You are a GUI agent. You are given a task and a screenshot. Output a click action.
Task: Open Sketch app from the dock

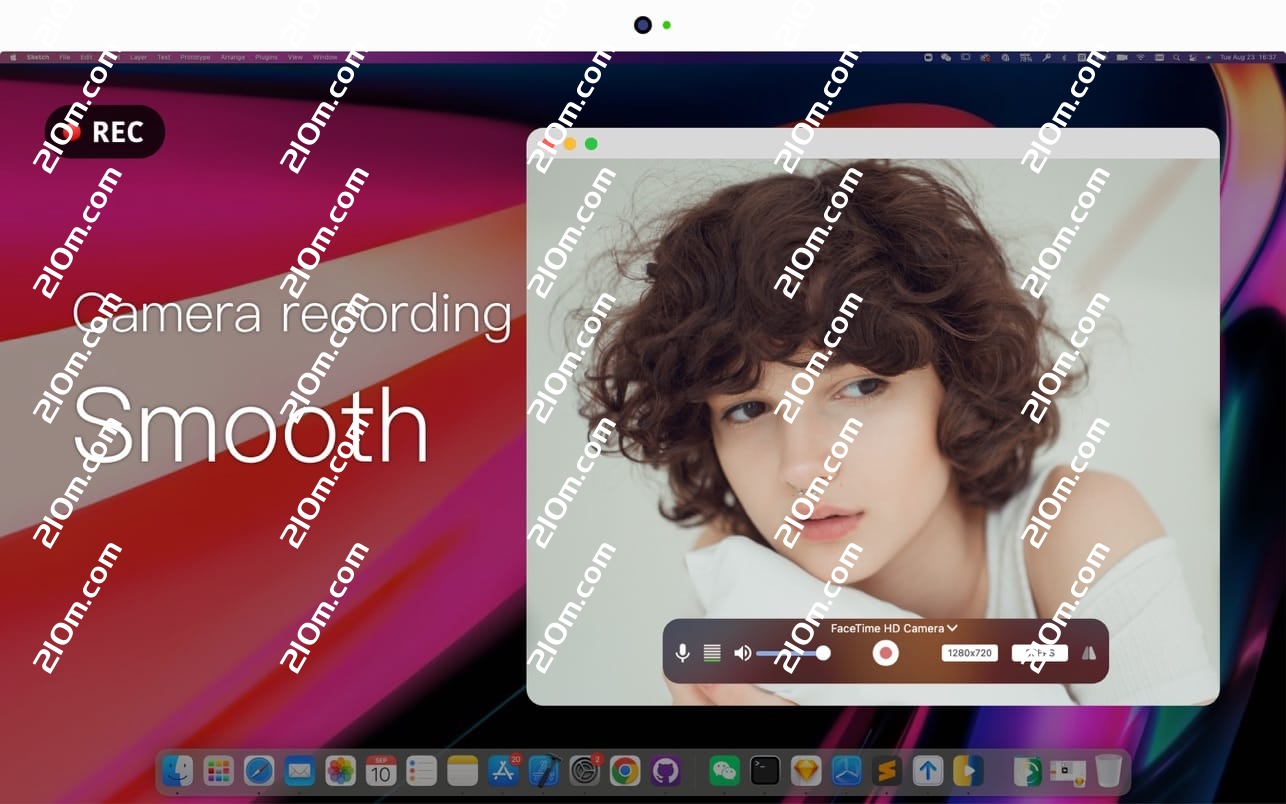(805, 770)
